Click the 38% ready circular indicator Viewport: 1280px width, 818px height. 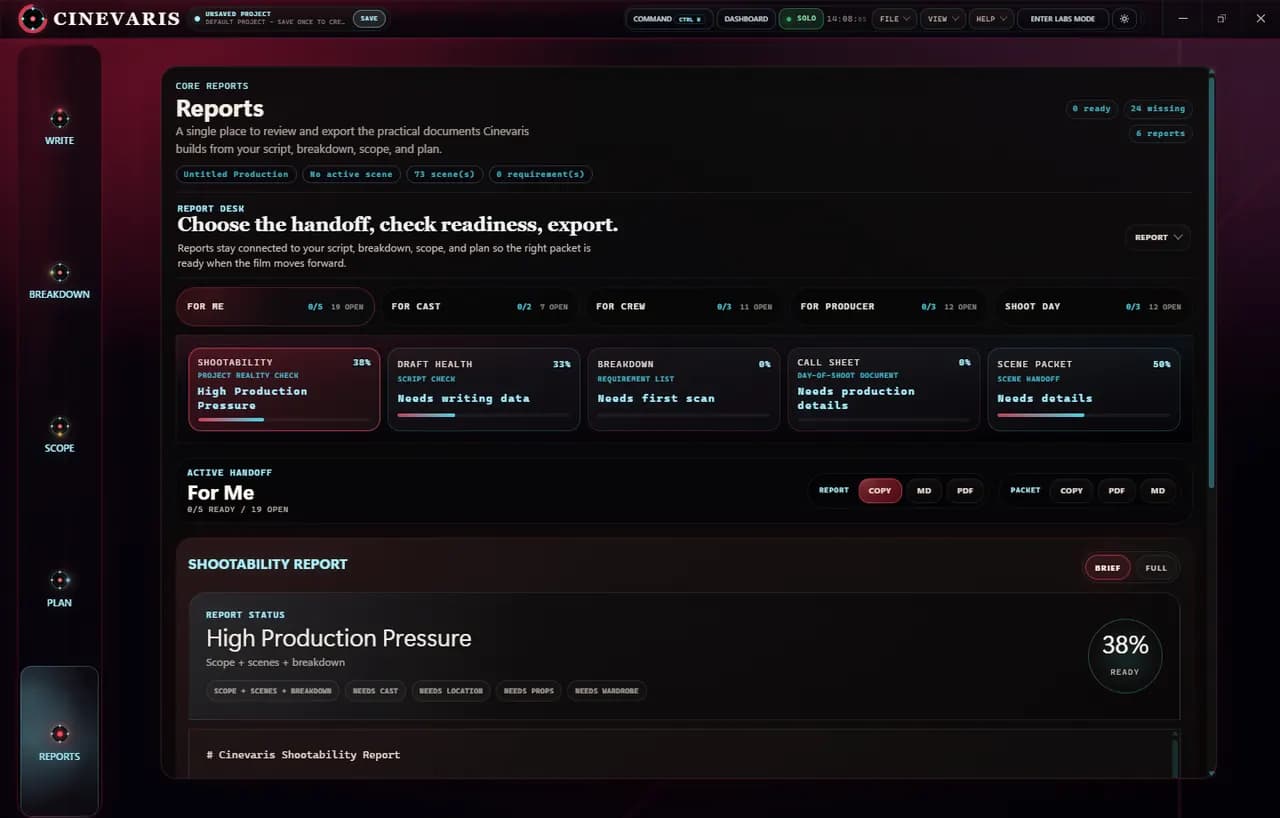coord(1125,656)
